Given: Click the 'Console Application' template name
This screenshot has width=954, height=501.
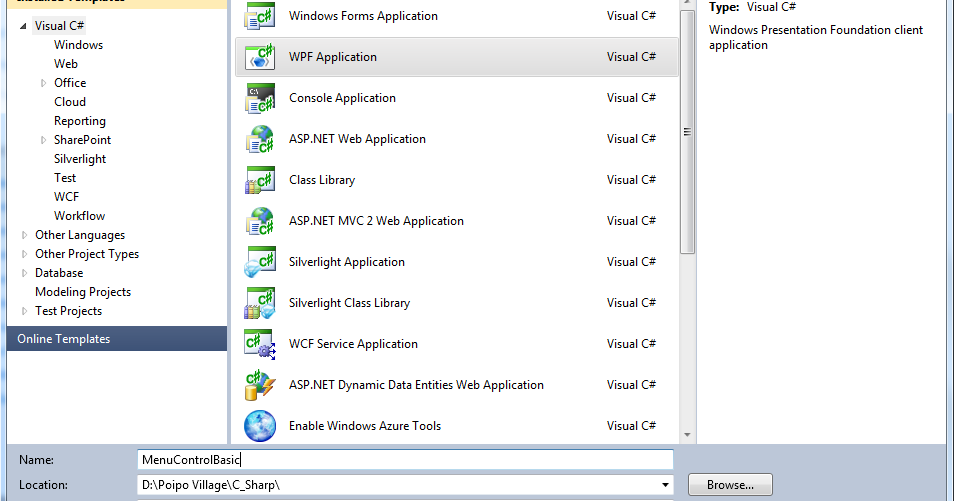Looking at the screenshot, I should point(342,98).
